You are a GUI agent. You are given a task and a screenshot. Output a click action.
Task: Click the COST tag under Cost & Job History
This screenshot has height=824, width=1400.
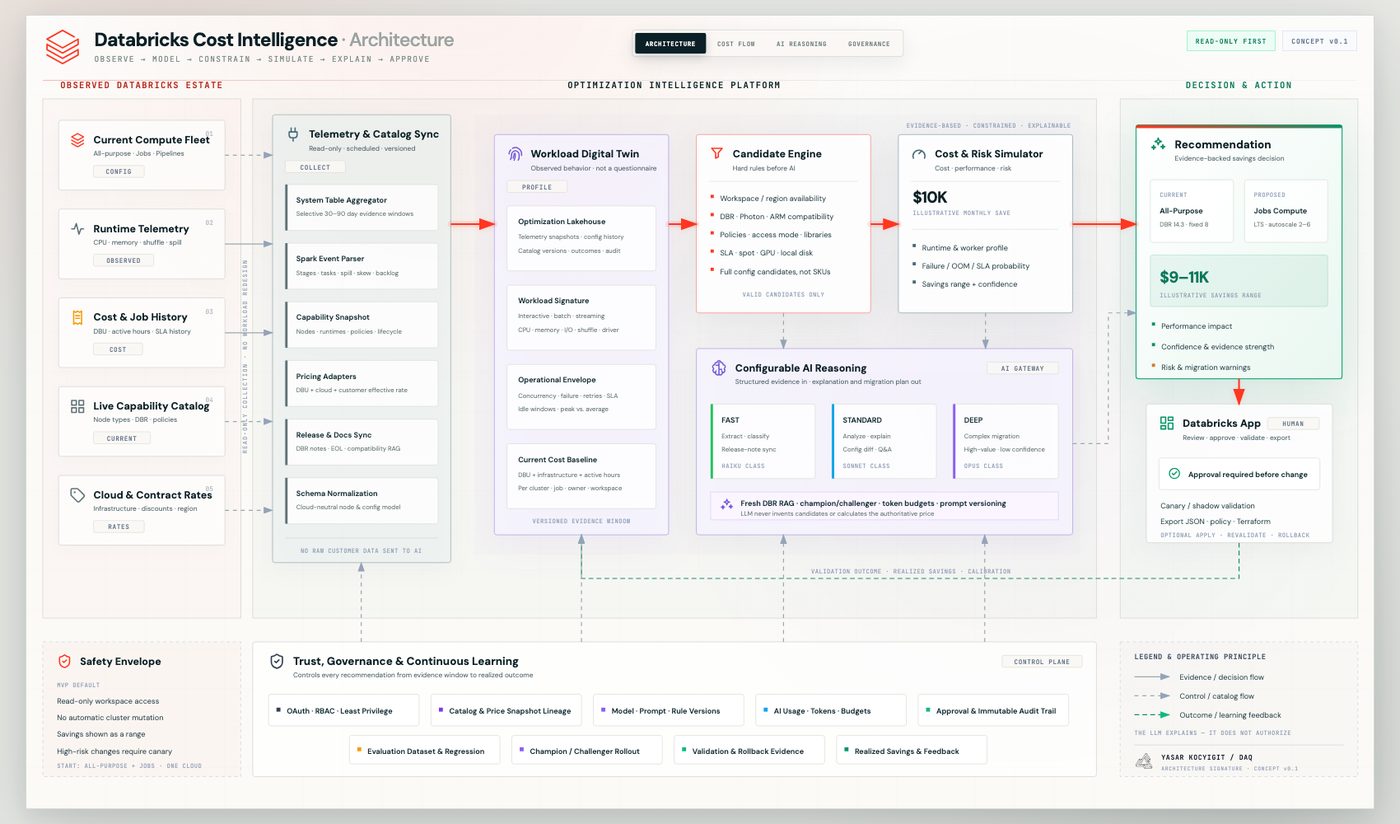point(118,349)
